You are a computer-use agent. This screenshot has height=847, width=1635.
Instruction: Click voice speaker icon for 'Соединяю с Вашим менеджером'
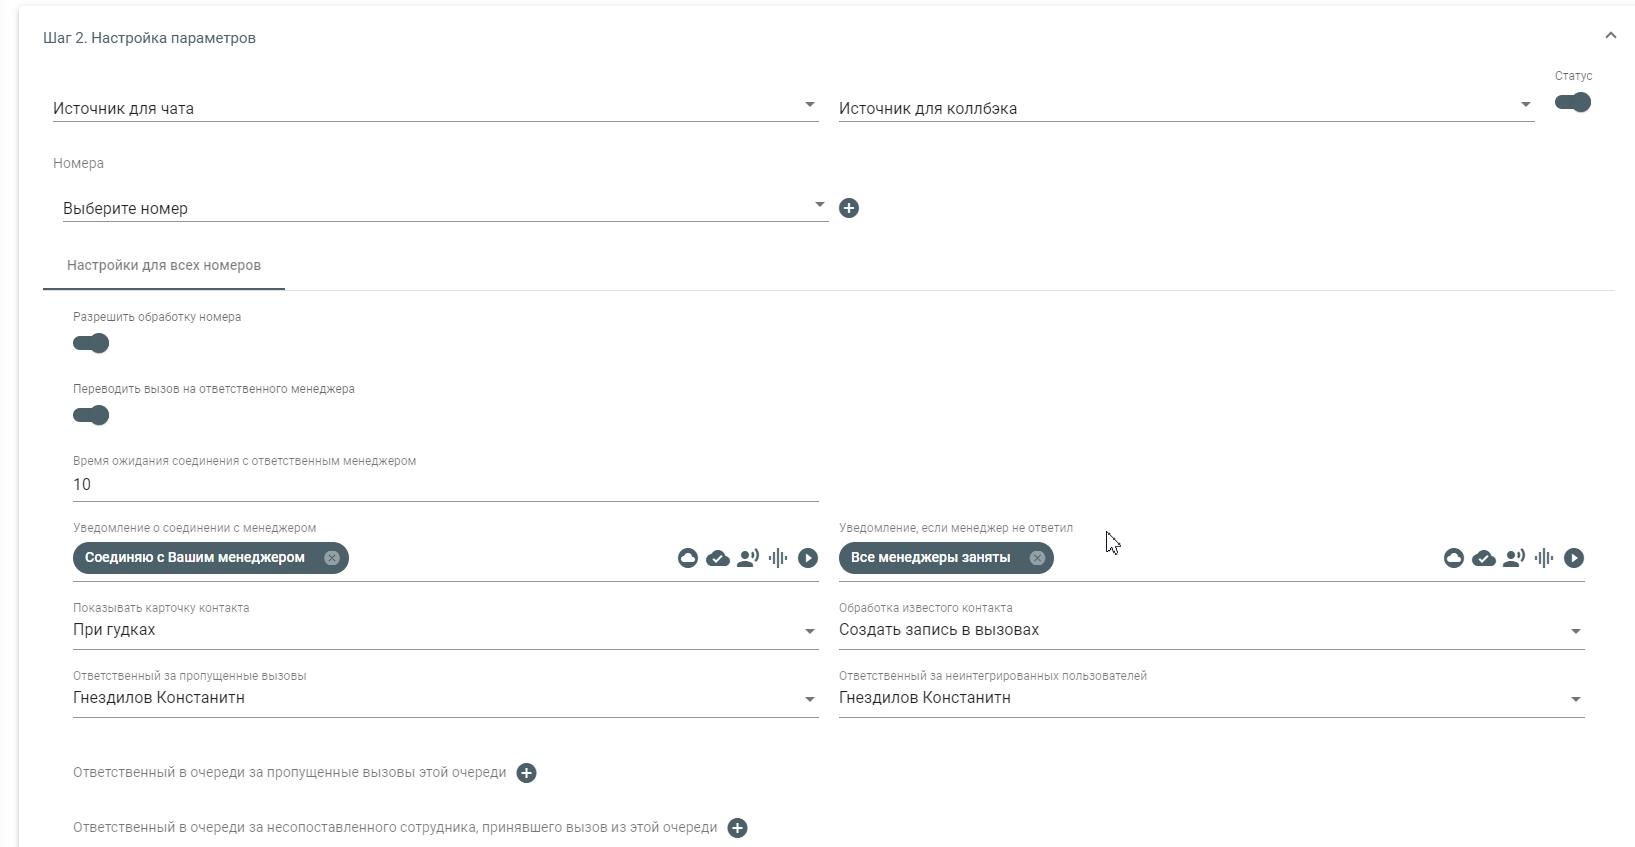pyautogui.click(x=748, y=558)
